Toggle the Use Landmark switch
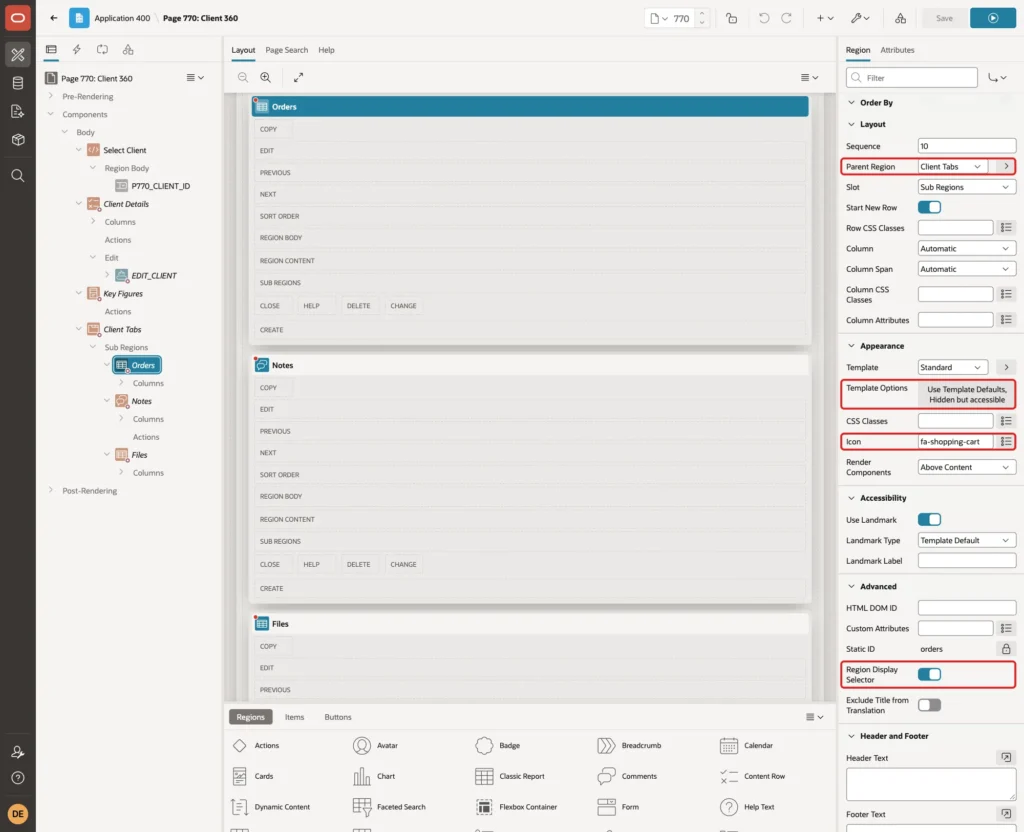The width and height of the screenshot is (1024, 832). [x=929, y=520]
